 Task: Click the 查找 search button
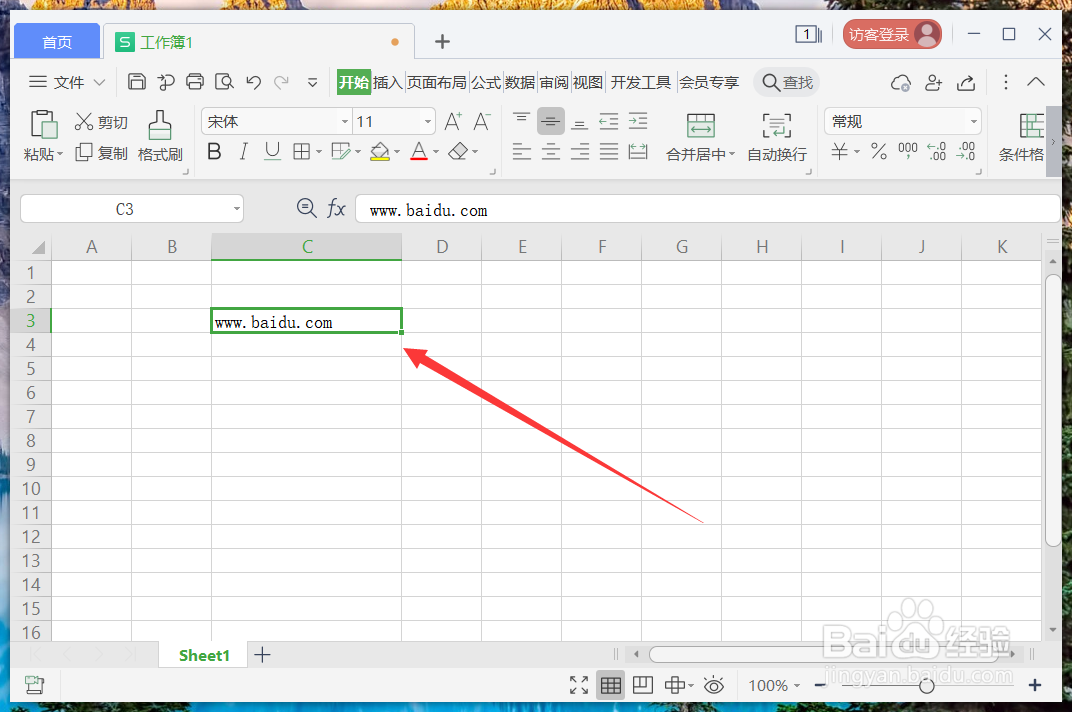point(787,82)
